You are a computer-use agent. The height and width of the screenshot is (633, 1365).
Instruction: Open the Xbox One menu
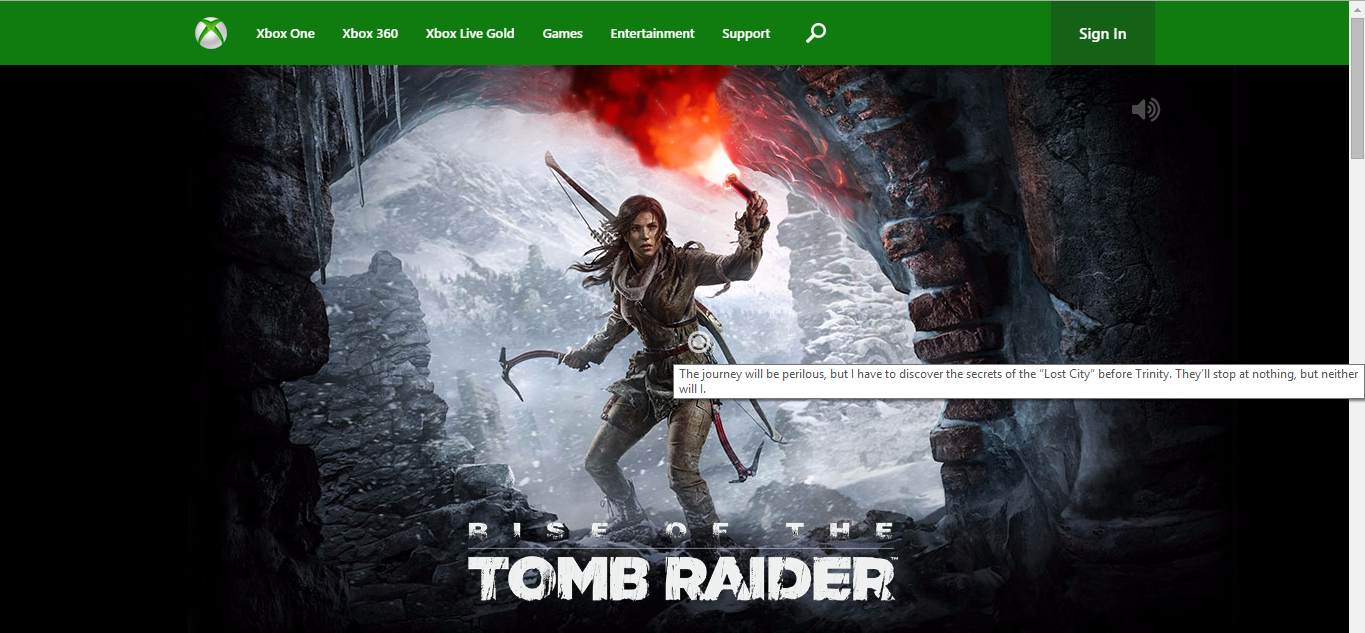coord(285,33)
